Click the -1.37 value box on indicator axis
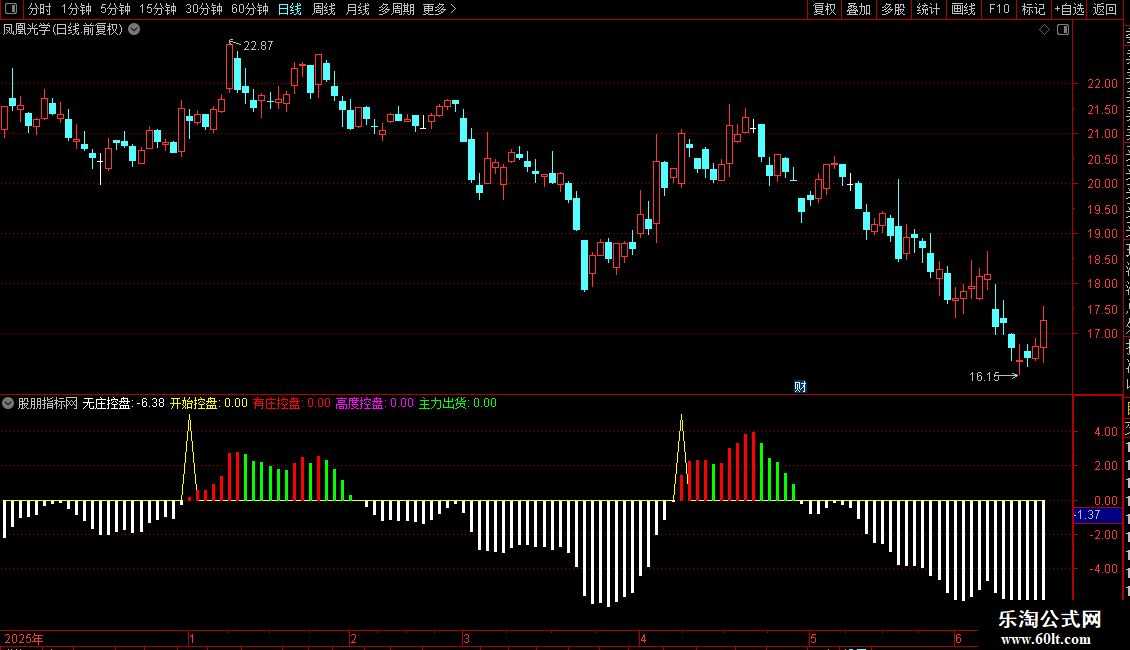 coord(1097,515)
